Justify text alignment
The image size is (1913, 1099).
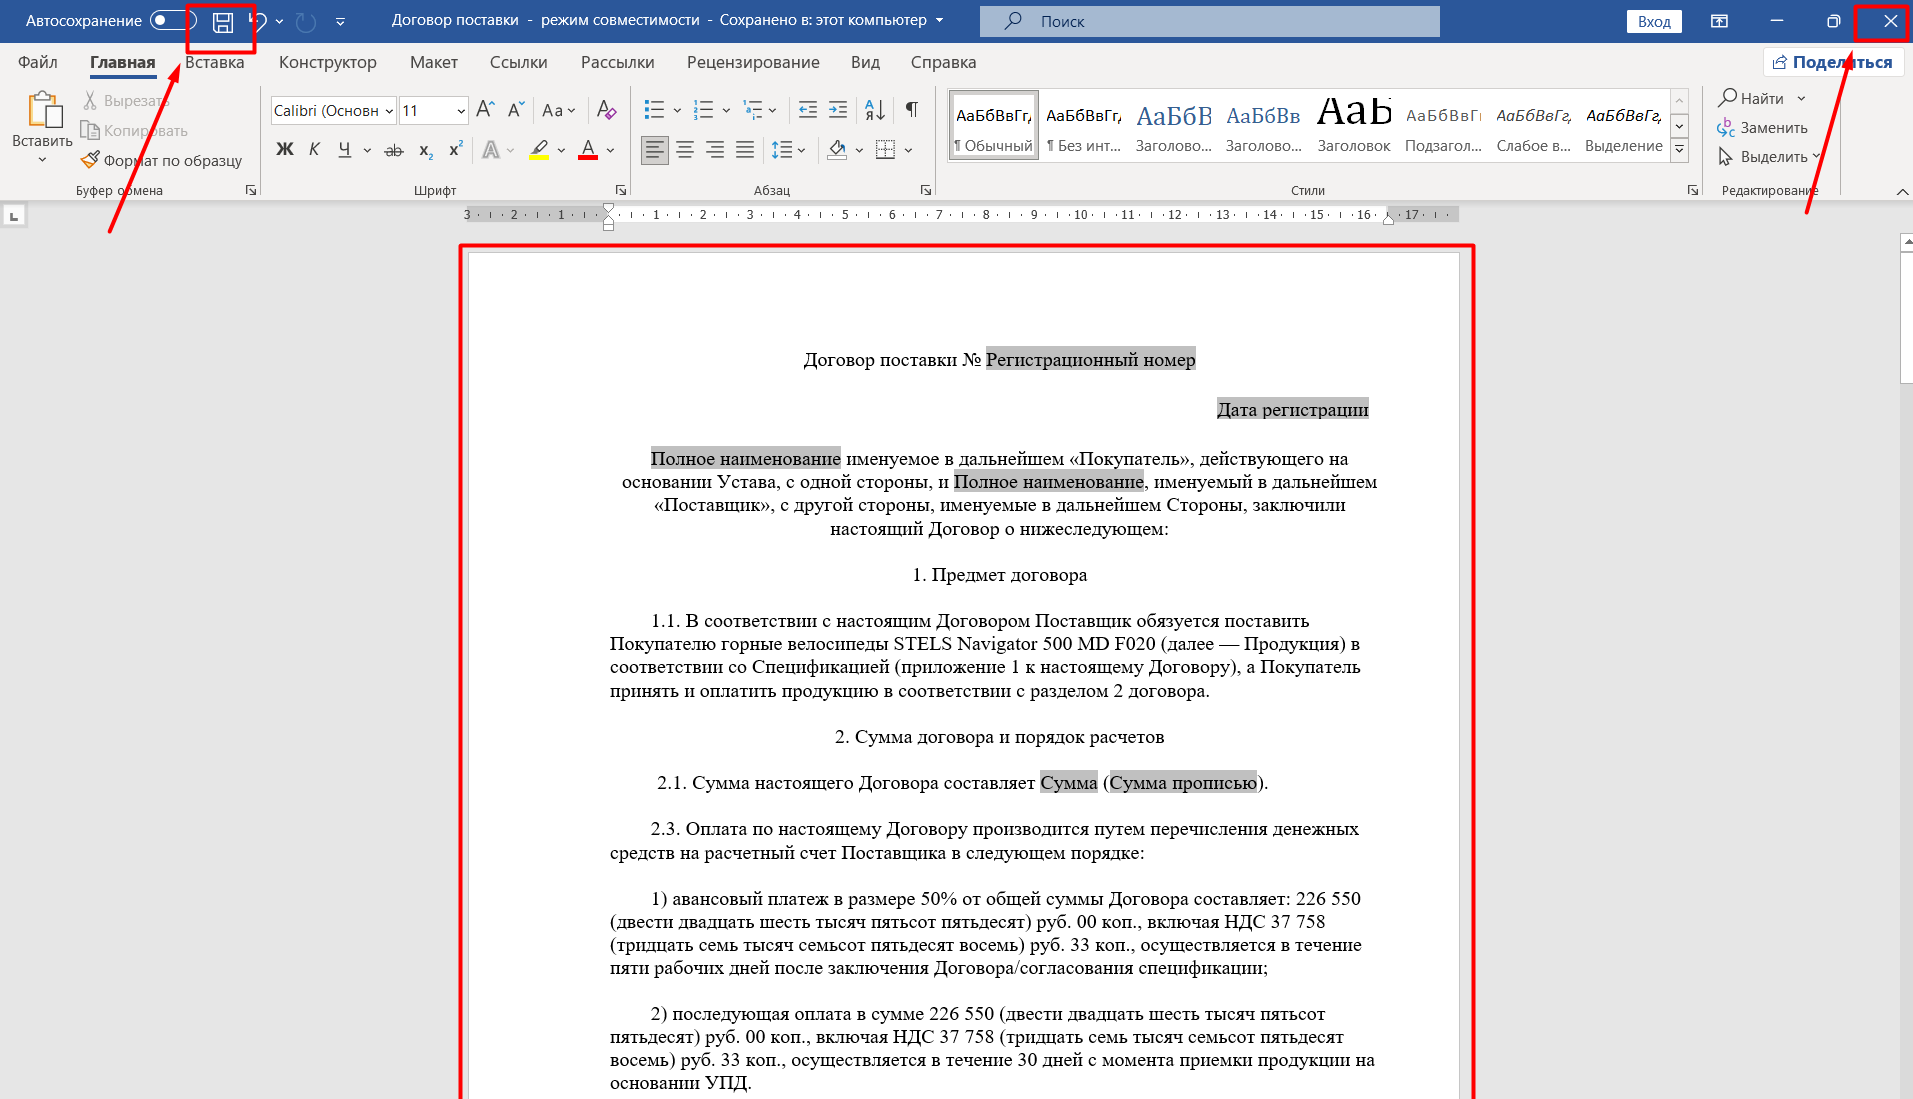point(745,150)
